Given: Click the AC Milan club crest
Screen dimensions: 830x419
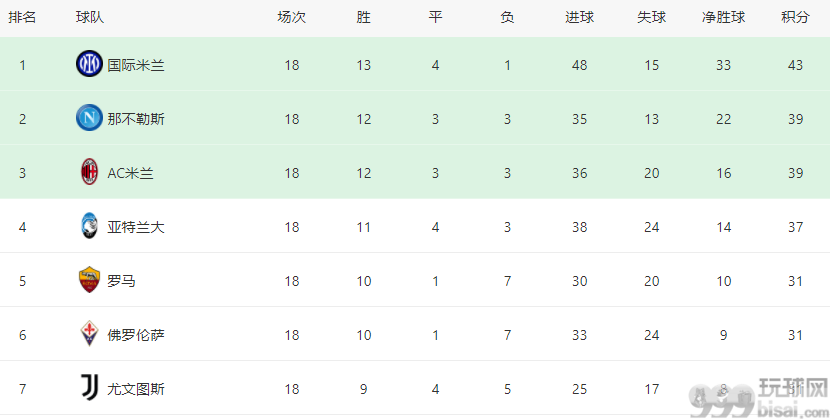Looking at the screenshot, I should pos(89,172).
